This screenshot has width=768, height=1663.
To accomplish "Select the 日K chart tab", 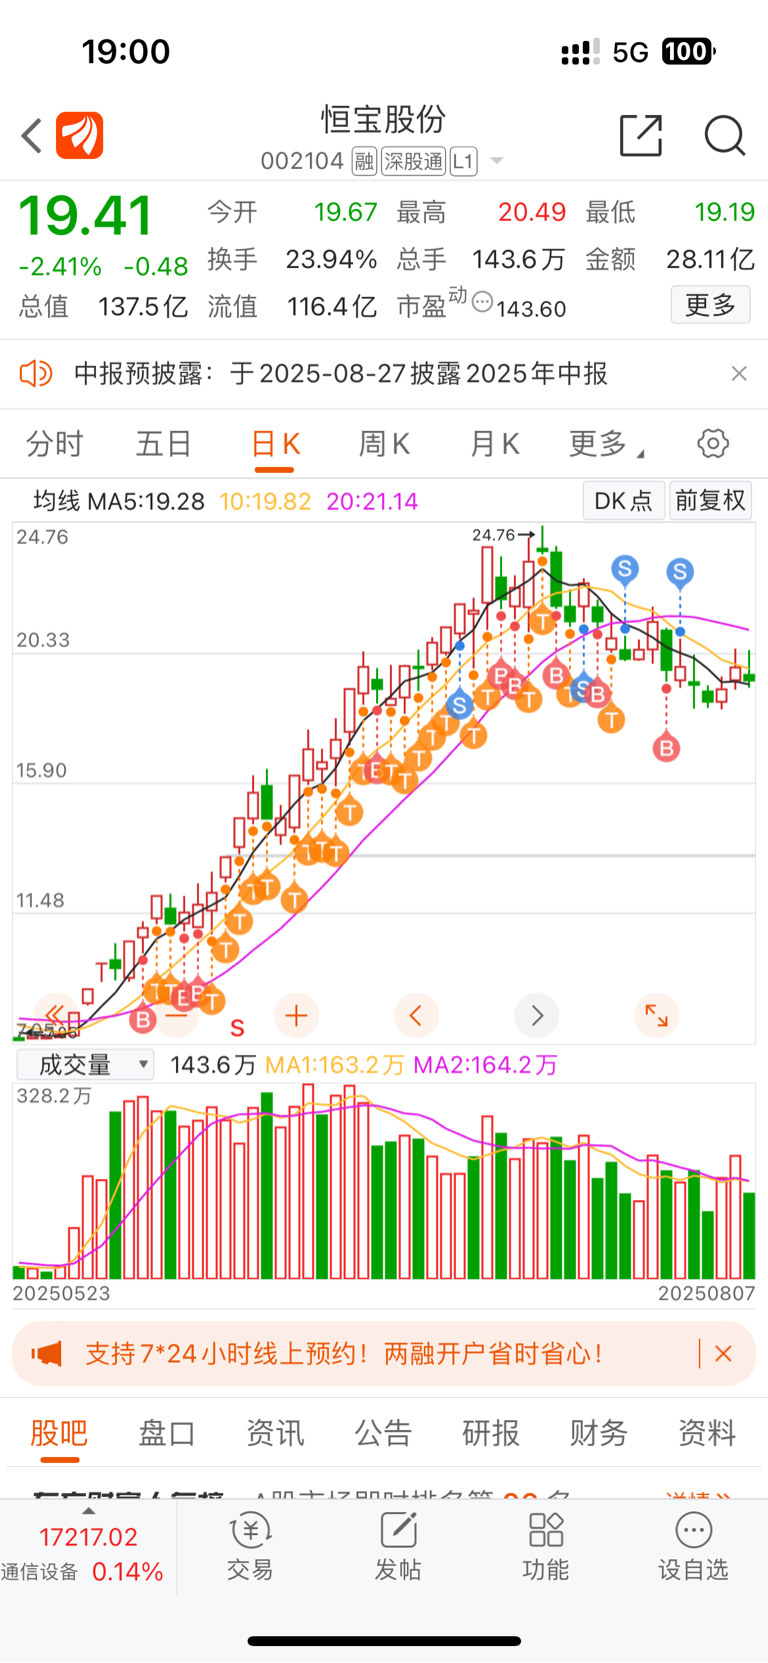I will [275, 443].
